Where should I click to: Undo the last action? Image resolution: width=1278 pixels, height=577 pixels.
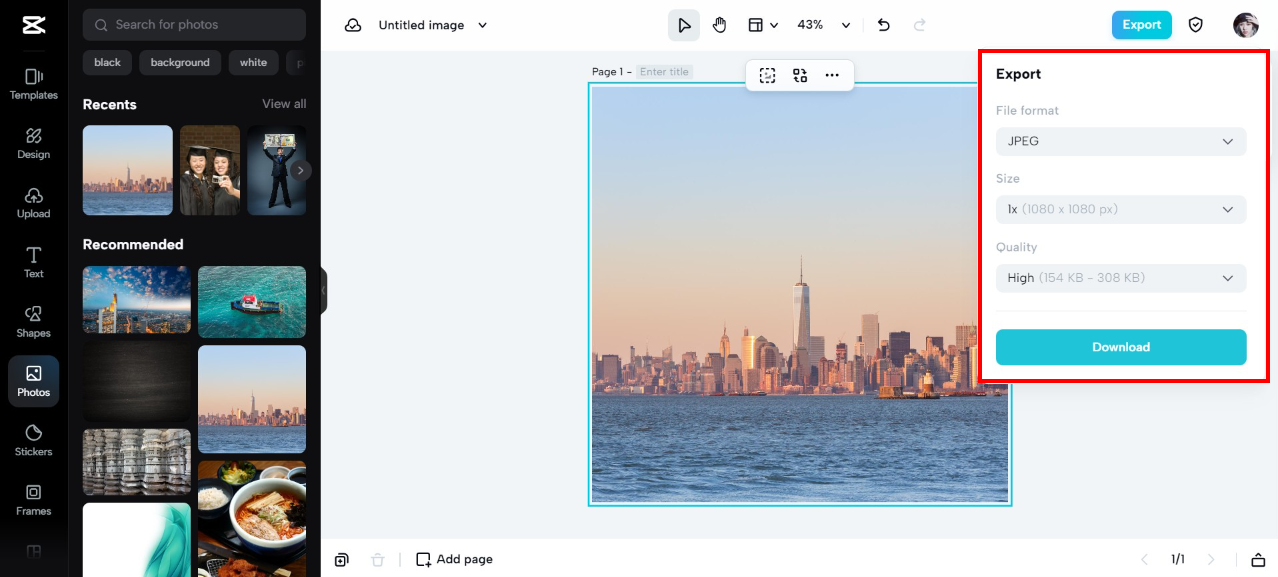883,25
